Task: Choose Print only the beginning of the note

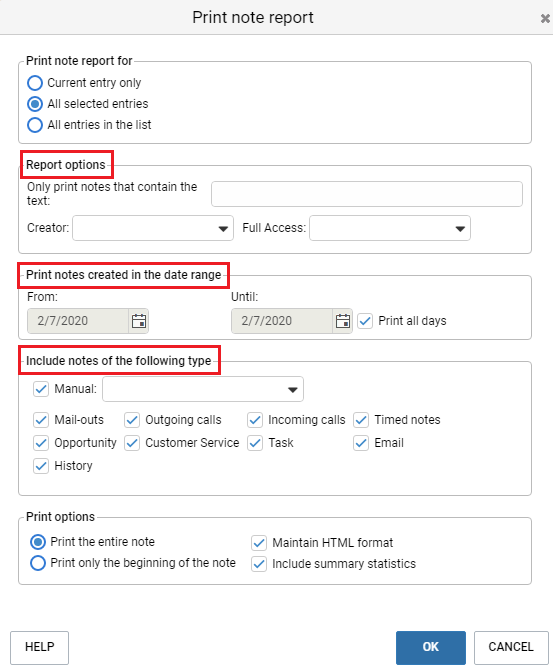Action: 38,563
